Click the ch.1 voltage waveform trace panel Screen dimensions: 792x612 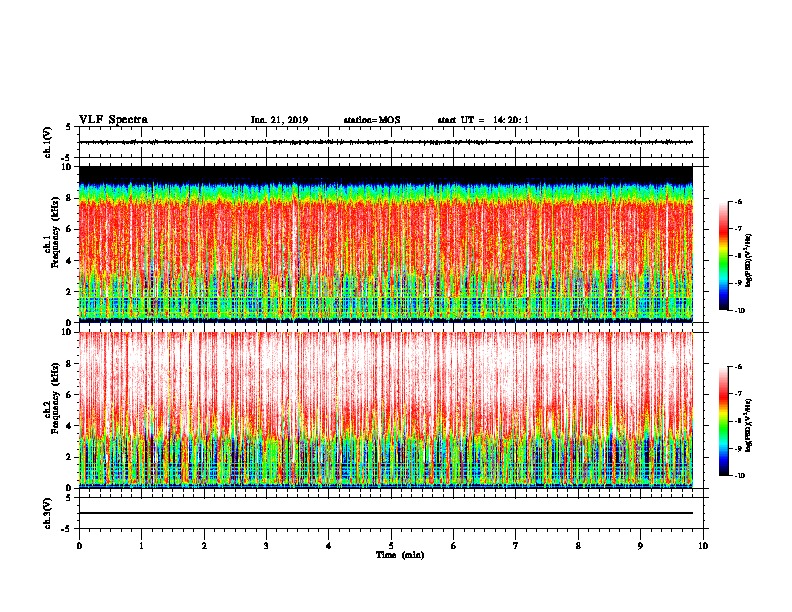coord(391,142)
